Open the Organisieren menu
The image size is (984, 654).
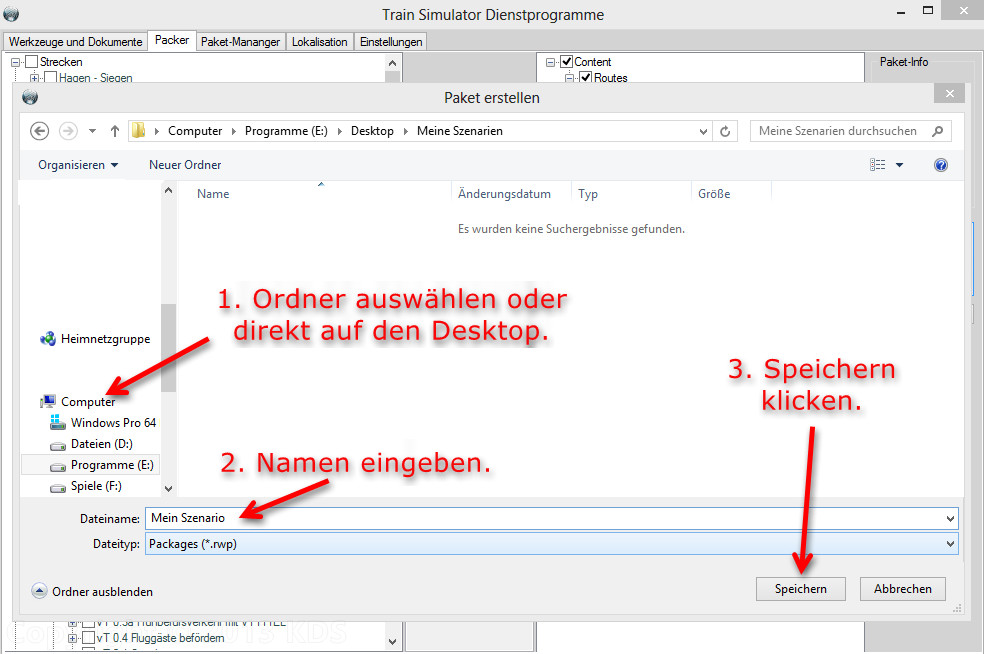[78, 165]
